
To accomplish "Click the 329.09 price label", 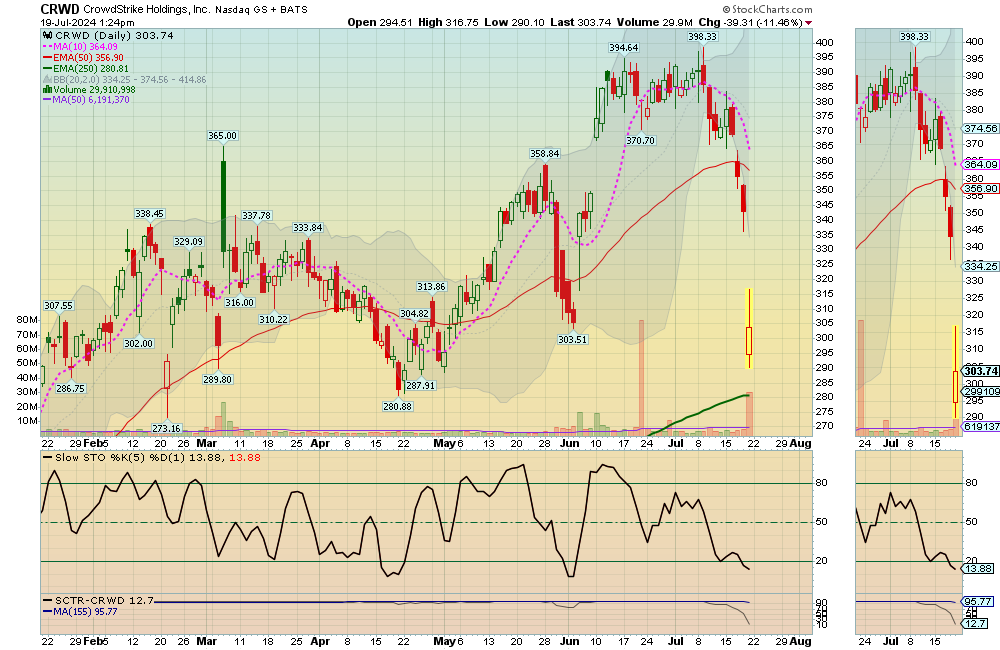I will click(188, 241).
